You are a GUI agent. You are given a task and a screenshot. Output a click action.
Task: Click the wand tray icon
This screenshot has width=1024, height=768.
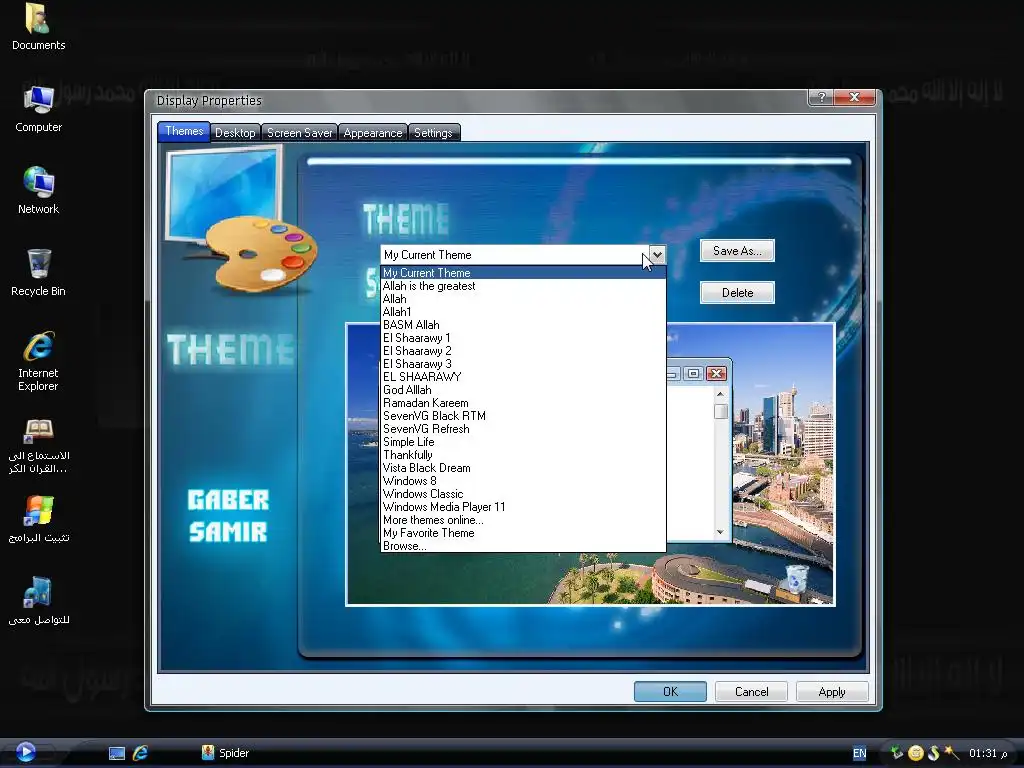pos(952,753)
